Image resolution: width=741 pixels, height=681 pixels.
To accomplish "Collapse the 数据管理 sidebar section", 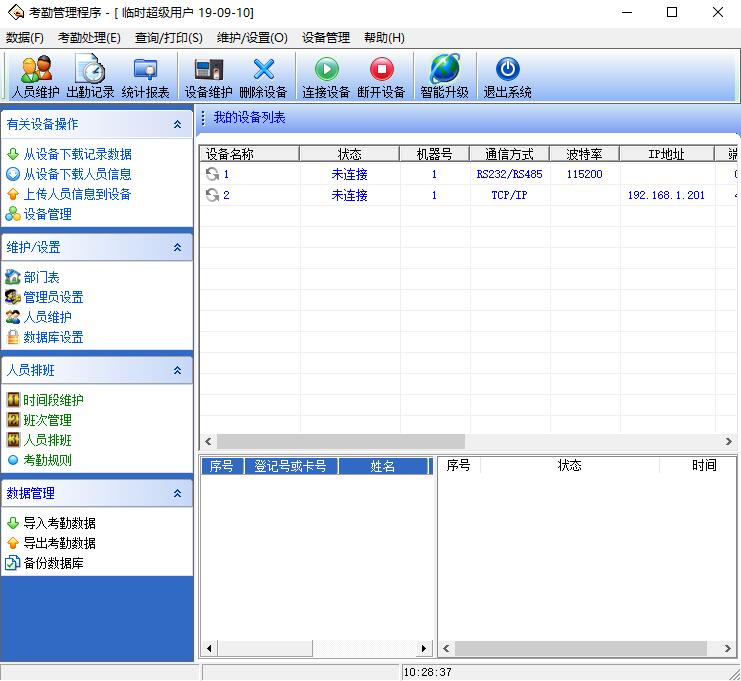I will click(x=177, y=494).
